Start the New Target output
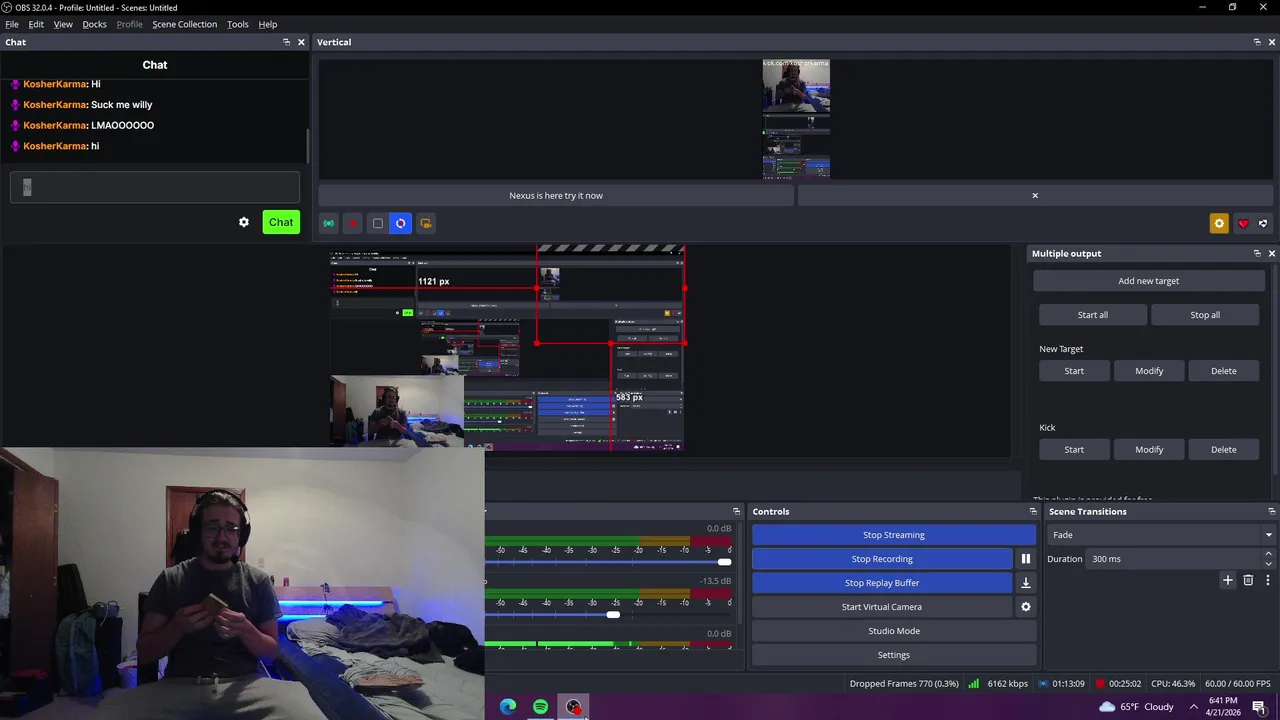Screen dimensions: 1280x720 (1074, 371)
